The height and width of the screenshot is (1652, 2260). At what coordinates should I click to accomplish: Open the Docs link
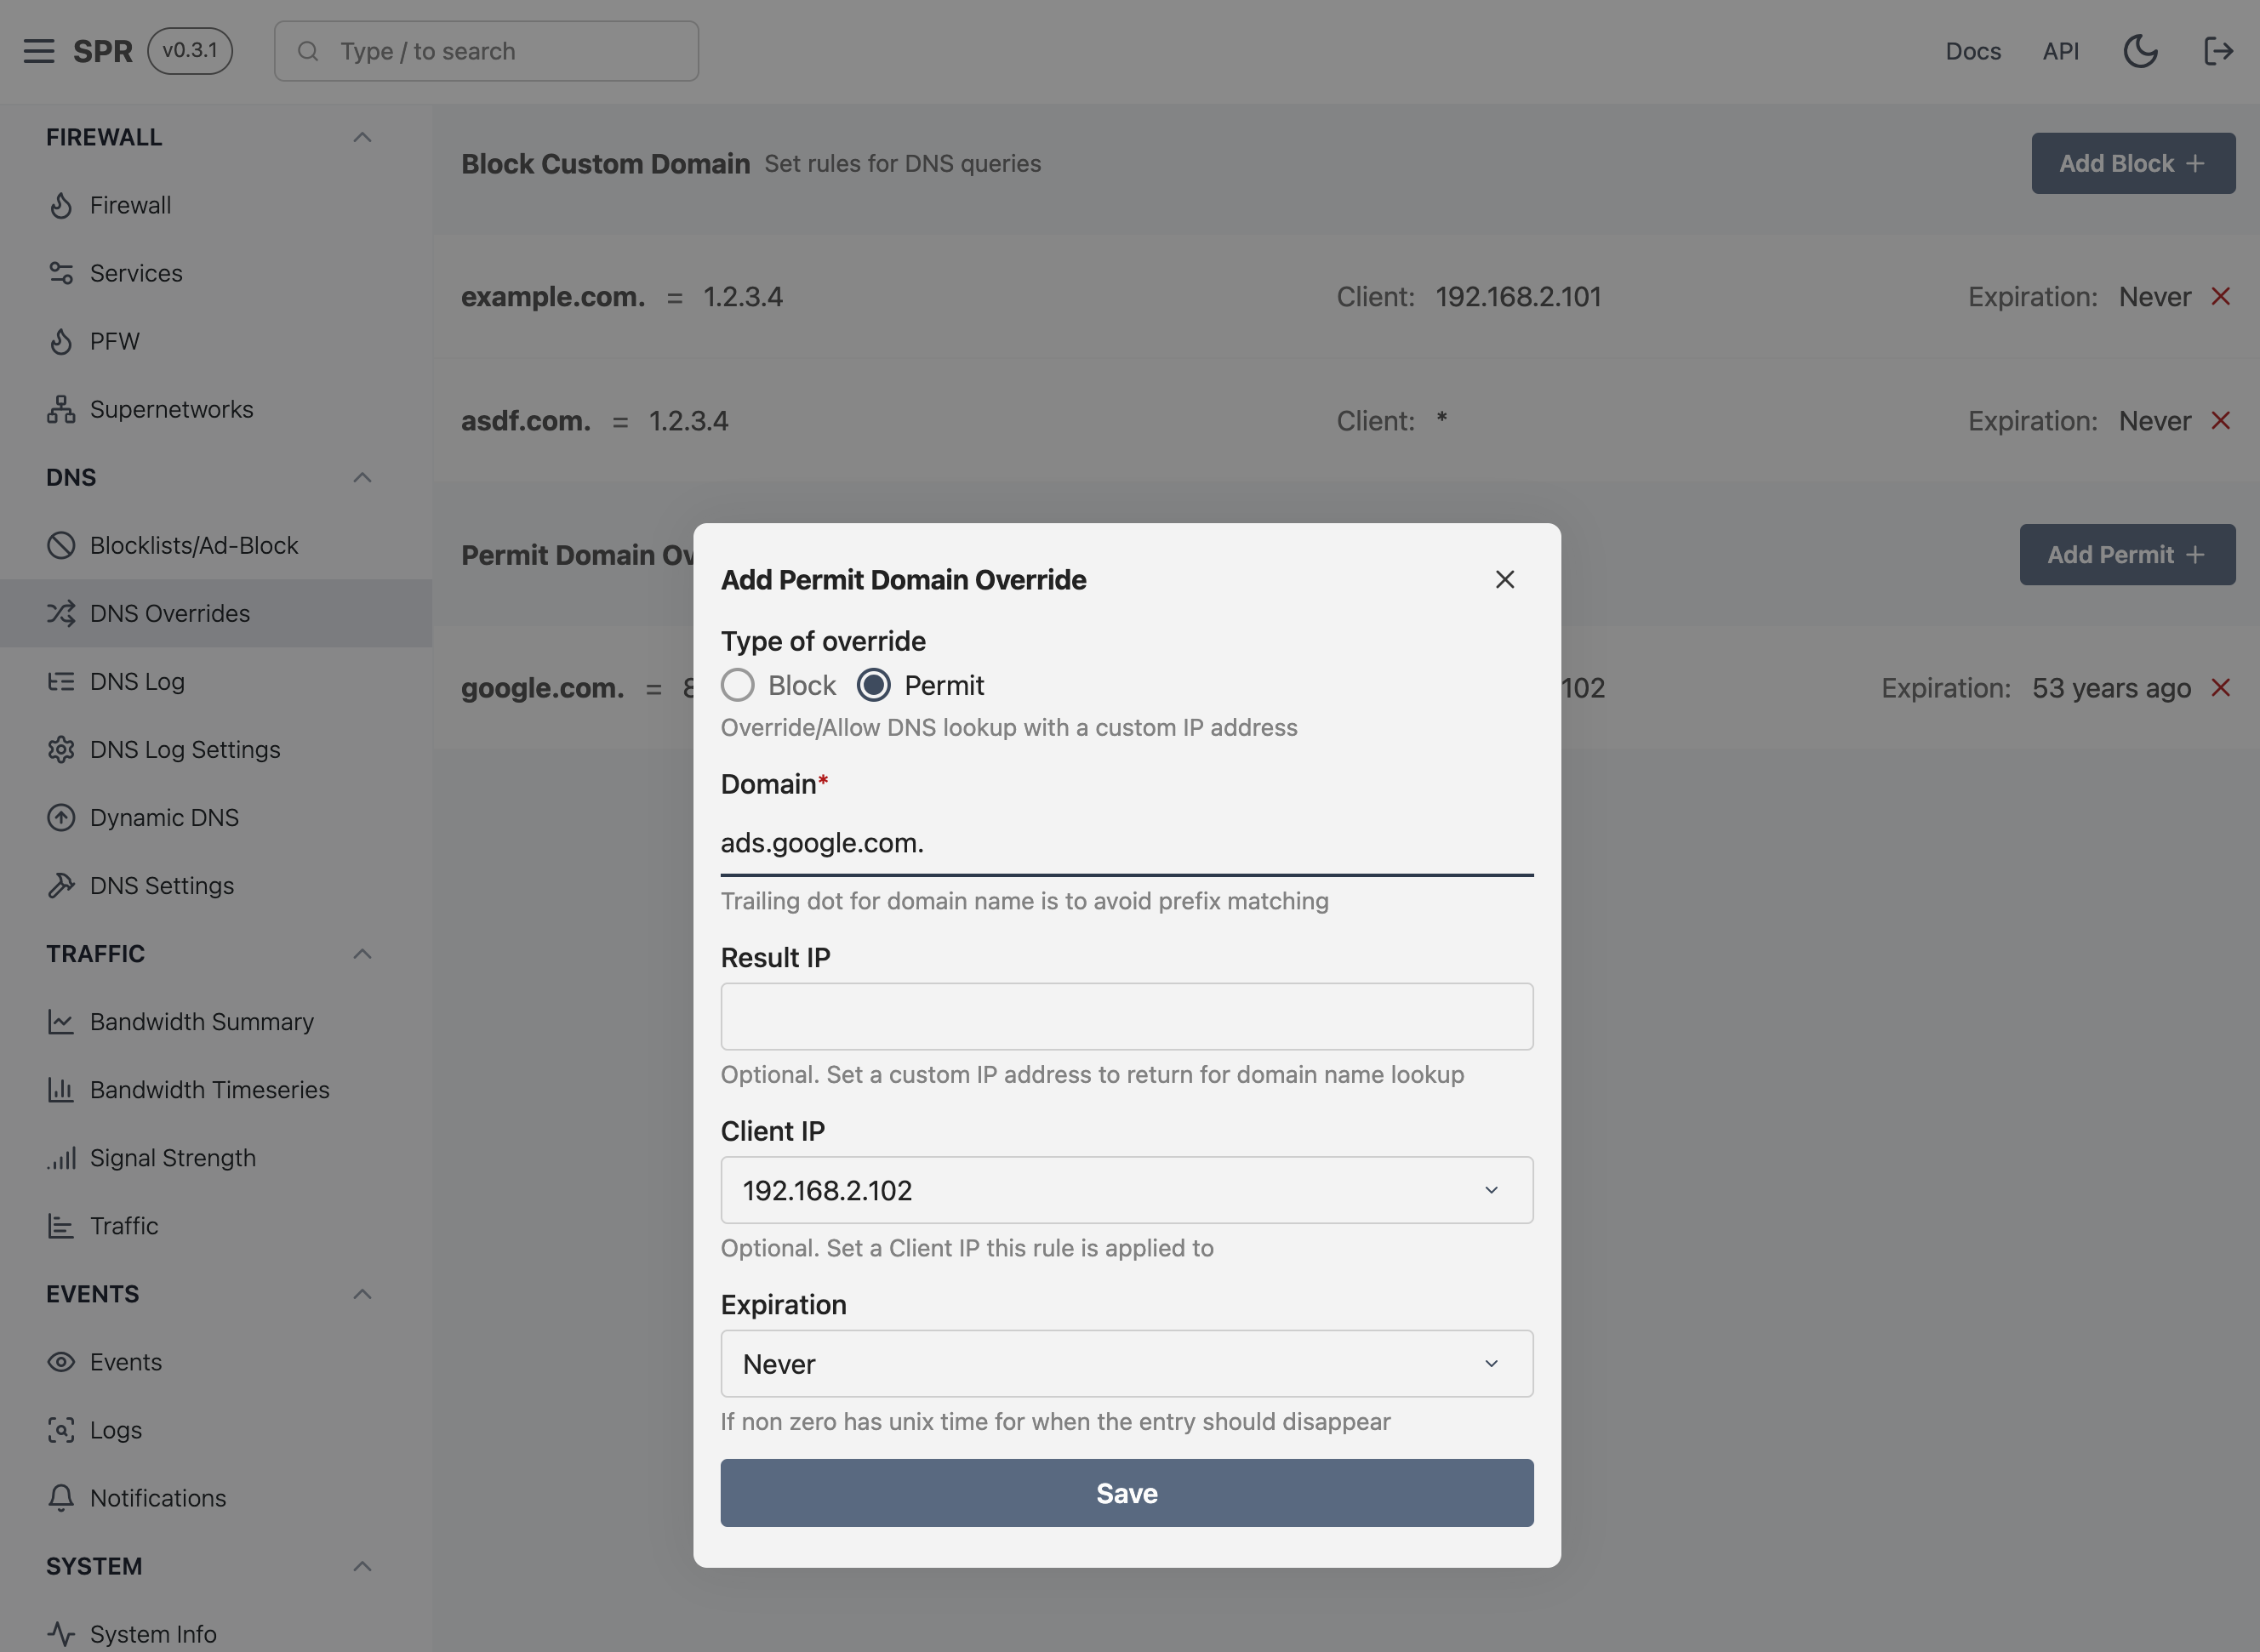pyautogui.click(x=1972, y=51)
